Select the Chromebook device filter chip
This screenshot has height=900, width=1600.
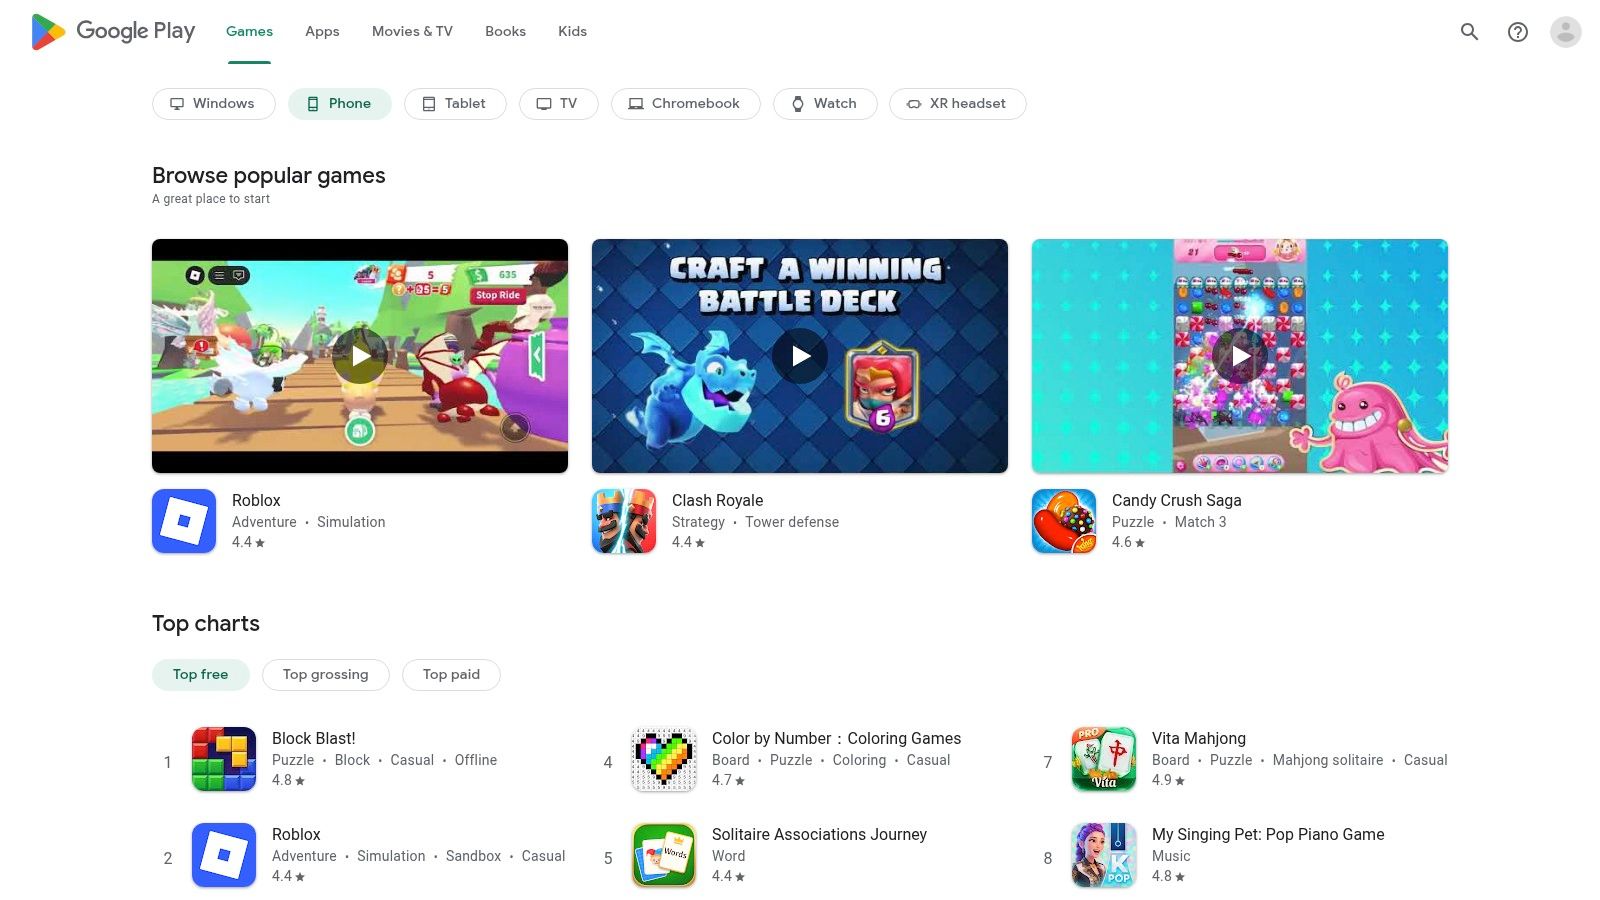pyautogui.click(x=686, y=104)
